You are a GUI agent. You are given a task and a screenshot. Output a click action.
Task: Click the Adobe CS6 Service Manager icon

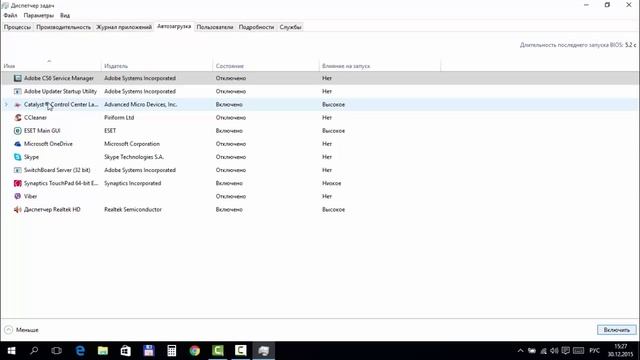[x=18, y=78]
